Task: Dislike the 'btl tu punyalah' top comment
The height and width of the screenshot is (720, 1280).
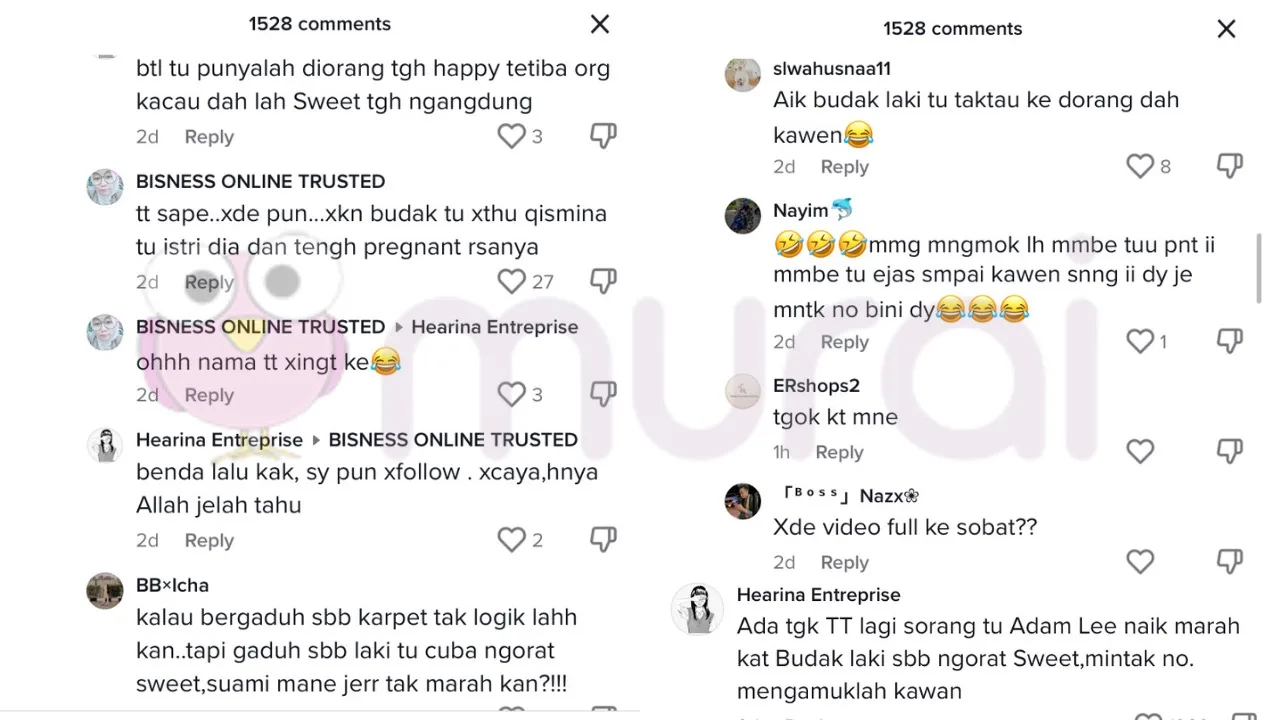Action: pyautogui.click(x=603, y=137)
